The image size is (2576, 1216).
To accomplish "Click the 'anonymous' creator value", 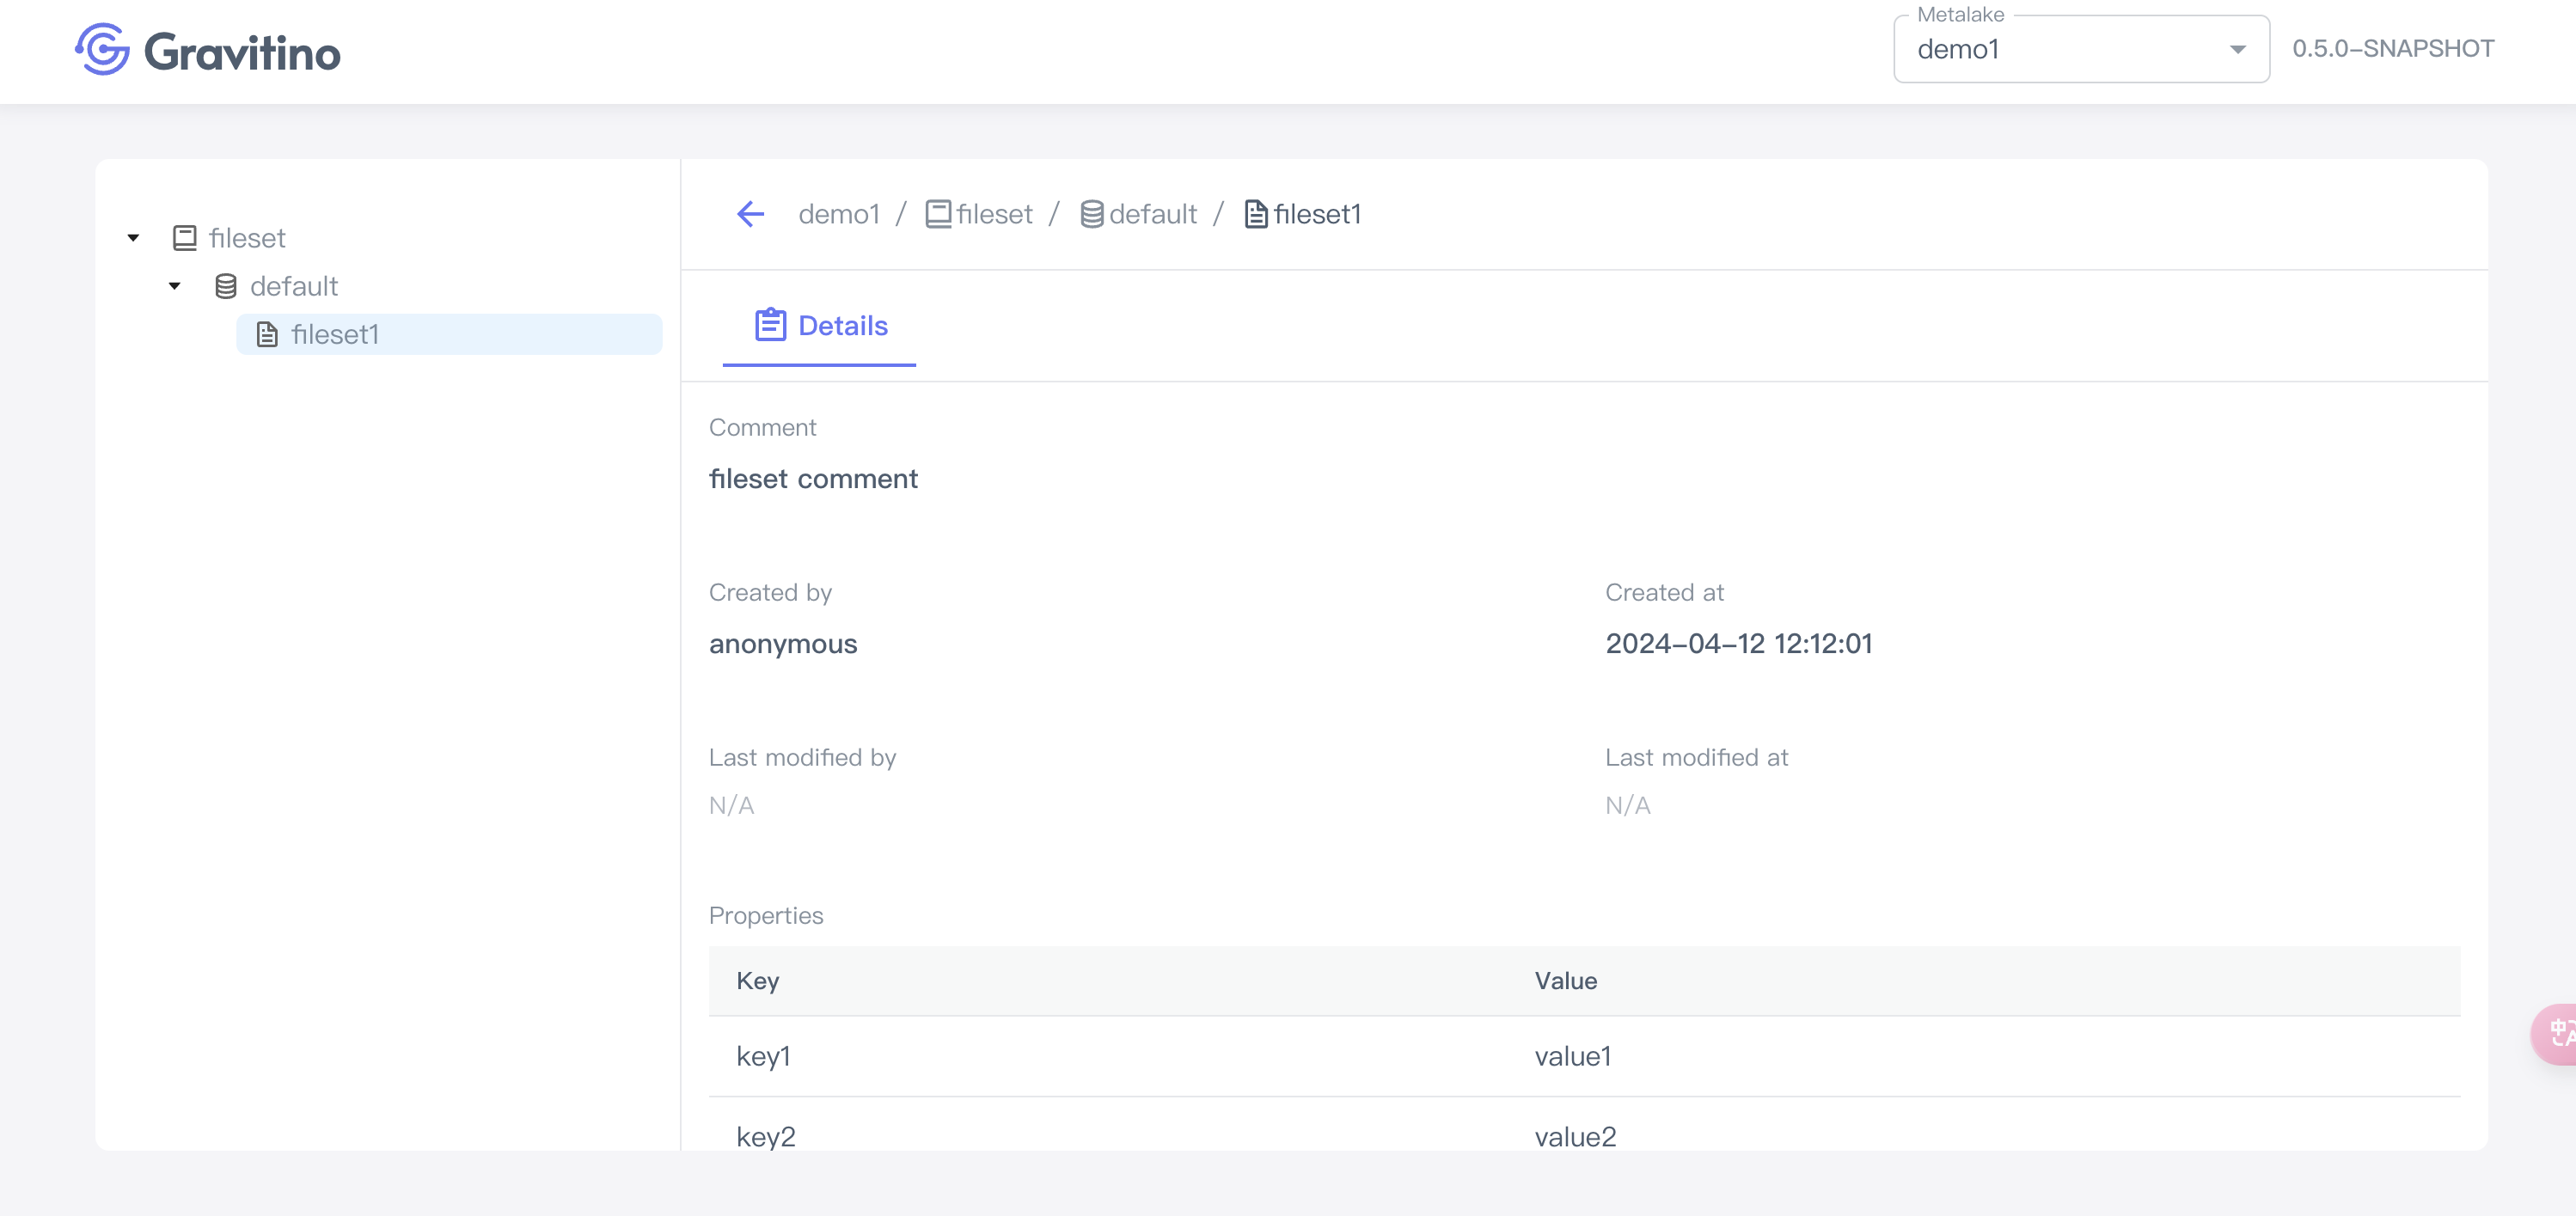I will [783, 644].
